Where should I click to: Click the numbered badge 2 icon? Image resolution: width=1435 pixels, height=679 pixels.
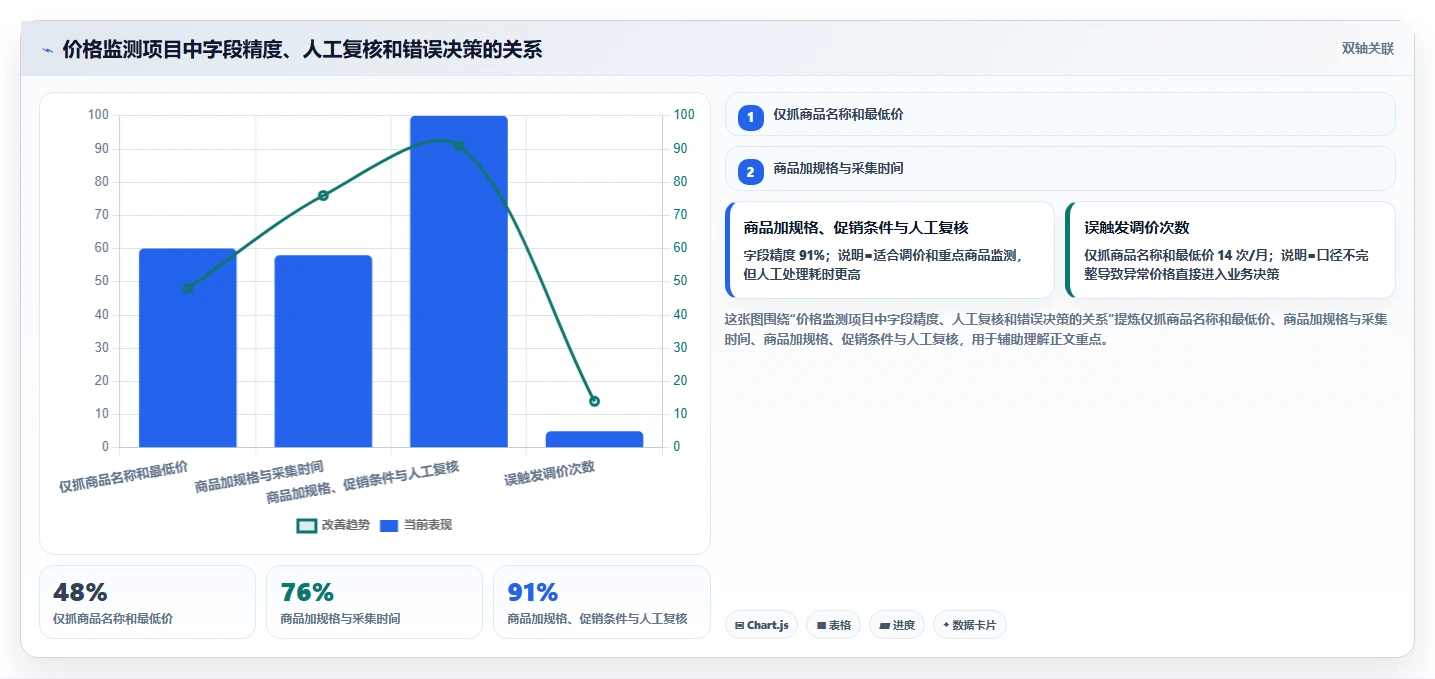(750, 171)
